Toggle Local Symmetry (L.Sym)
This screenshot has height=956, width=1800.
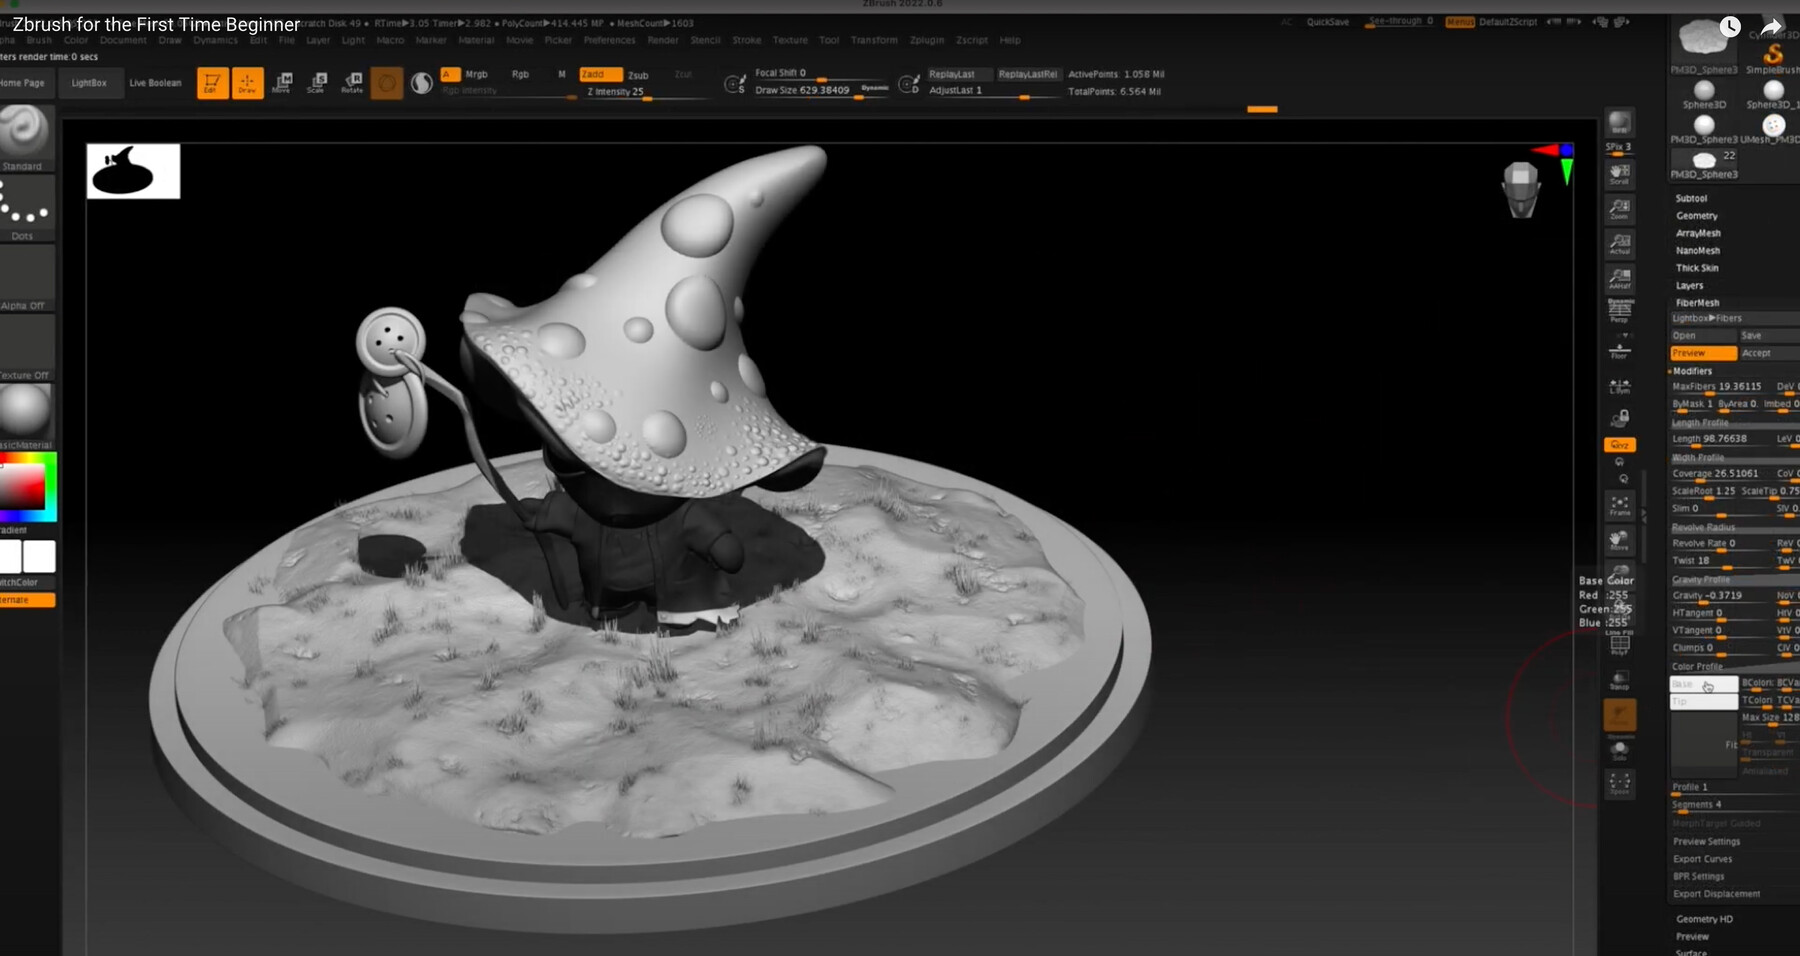[x=1619, y=386]
